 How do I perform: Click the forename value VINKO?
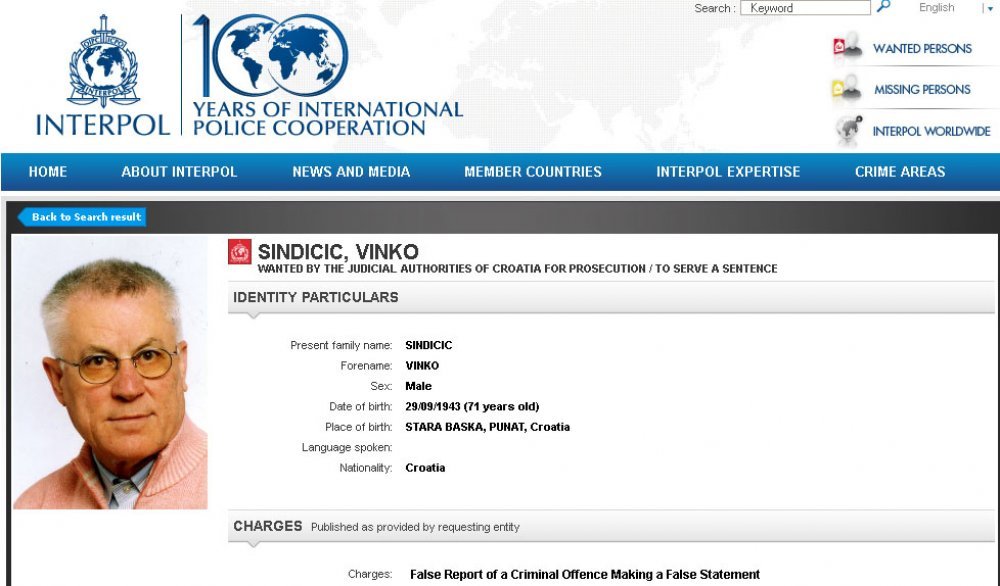click(422, 365)
